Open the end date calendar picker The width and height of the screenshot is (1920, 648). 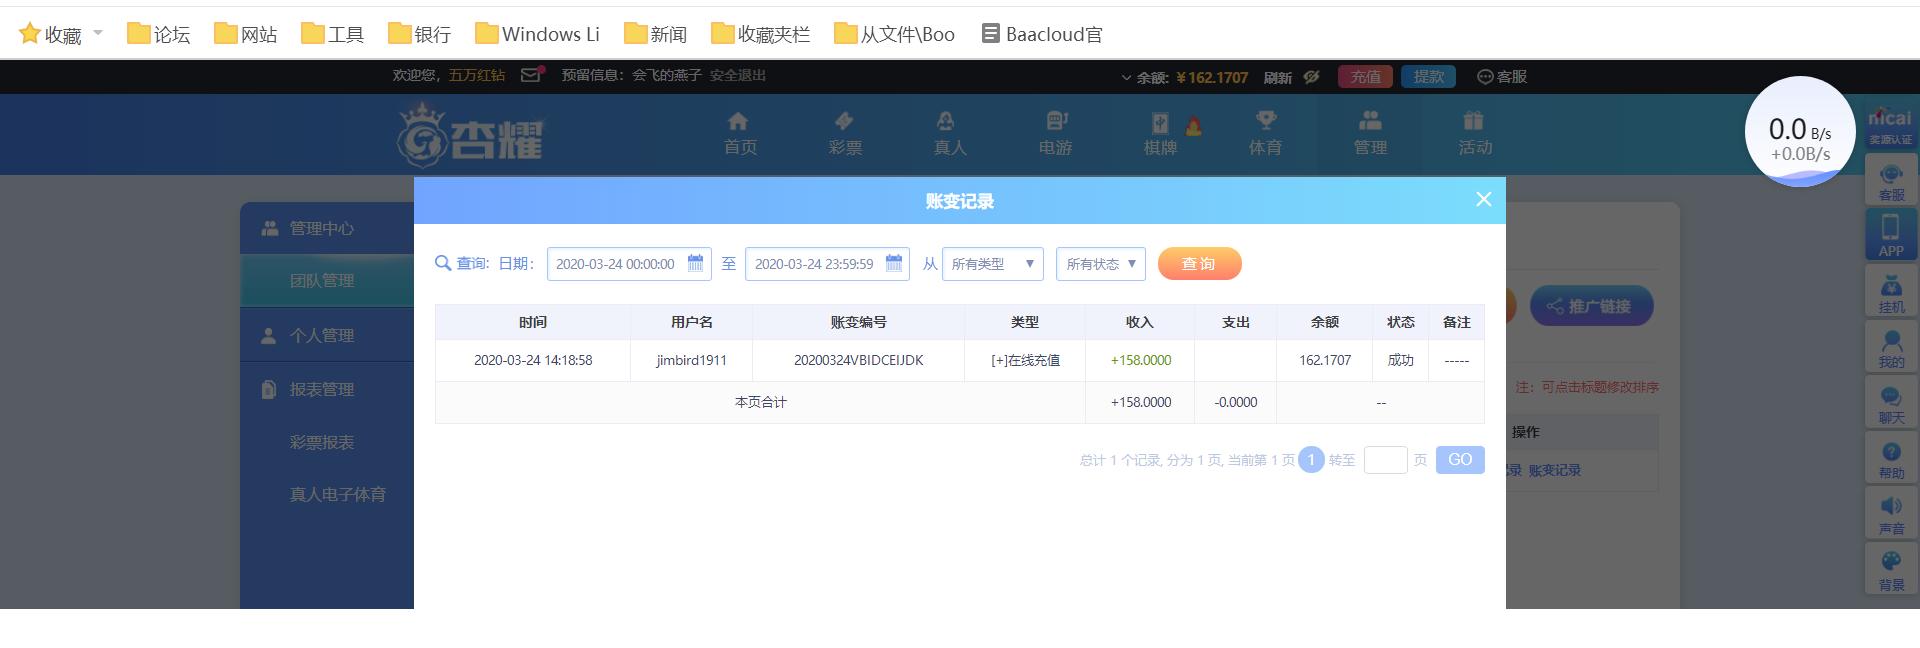tap(894, 263)
